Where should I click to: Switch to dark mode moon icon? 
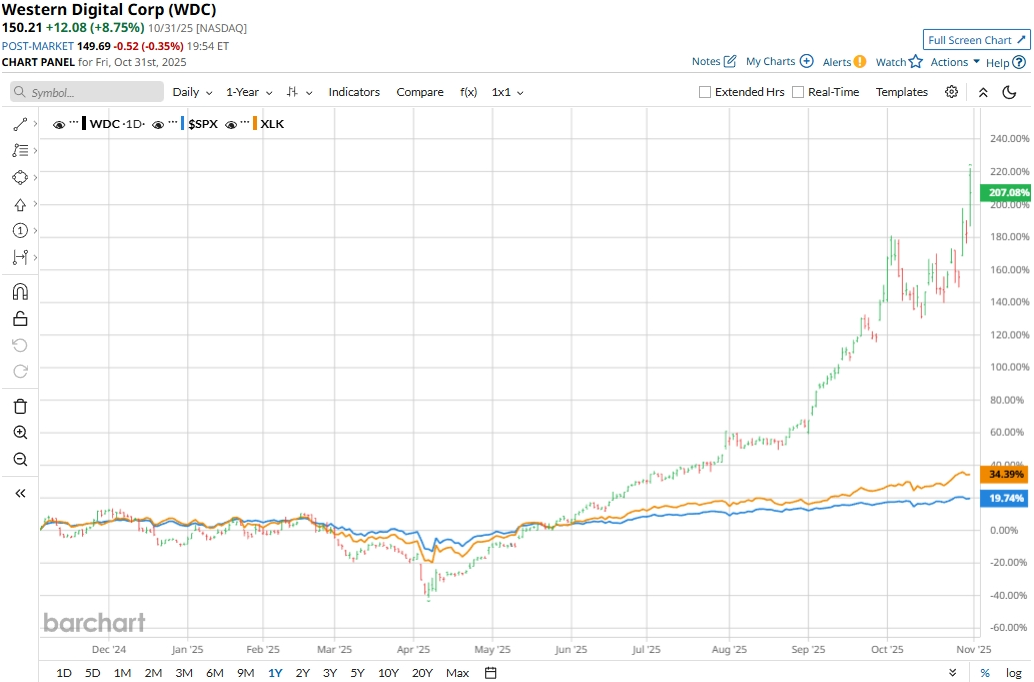1009,92
